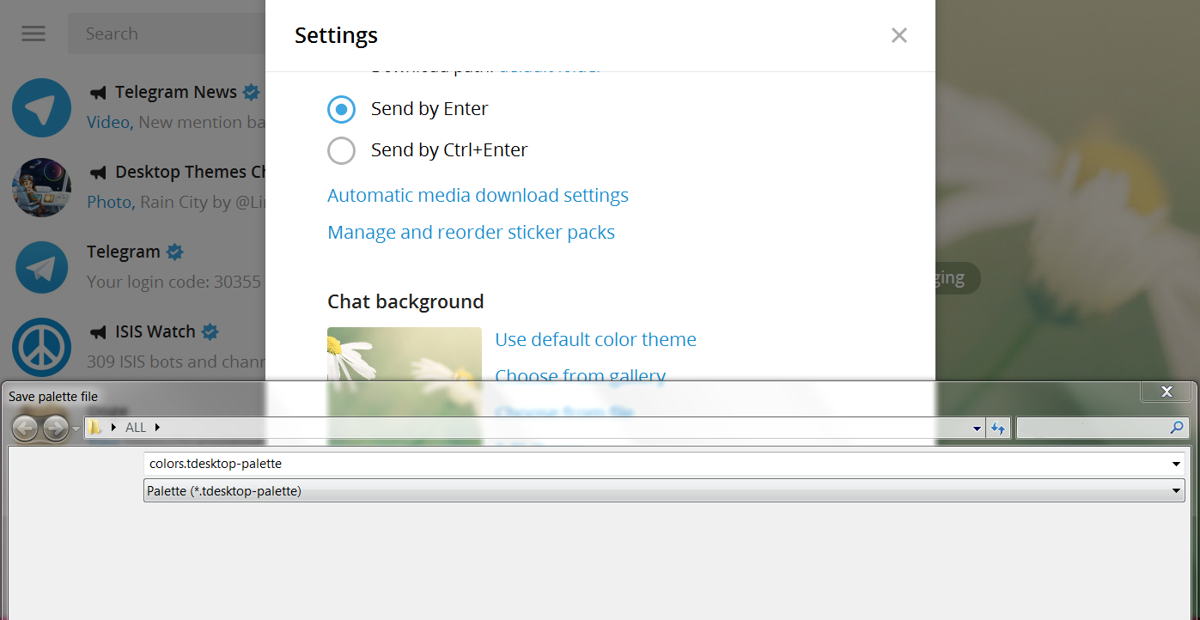Click the megaphone icon beside ISIS Watch
This screenshot has height=620, width=1200.
click(98, 332)
